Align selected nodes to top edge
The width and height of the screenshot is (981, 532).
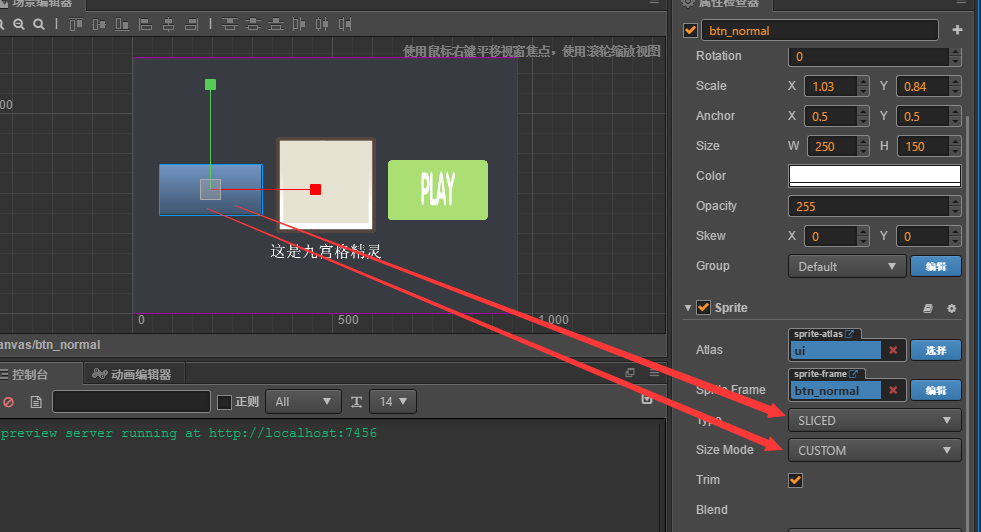76,24
